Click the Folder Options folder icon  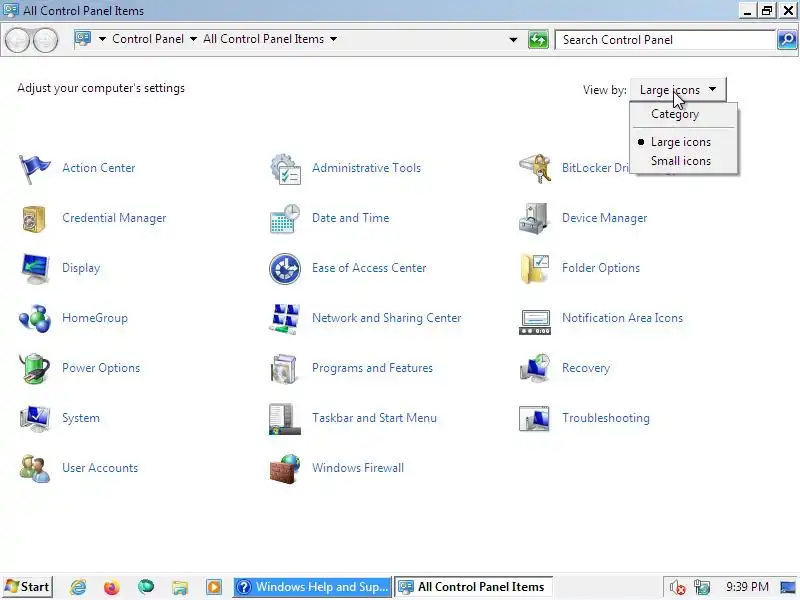pos(535,268)
